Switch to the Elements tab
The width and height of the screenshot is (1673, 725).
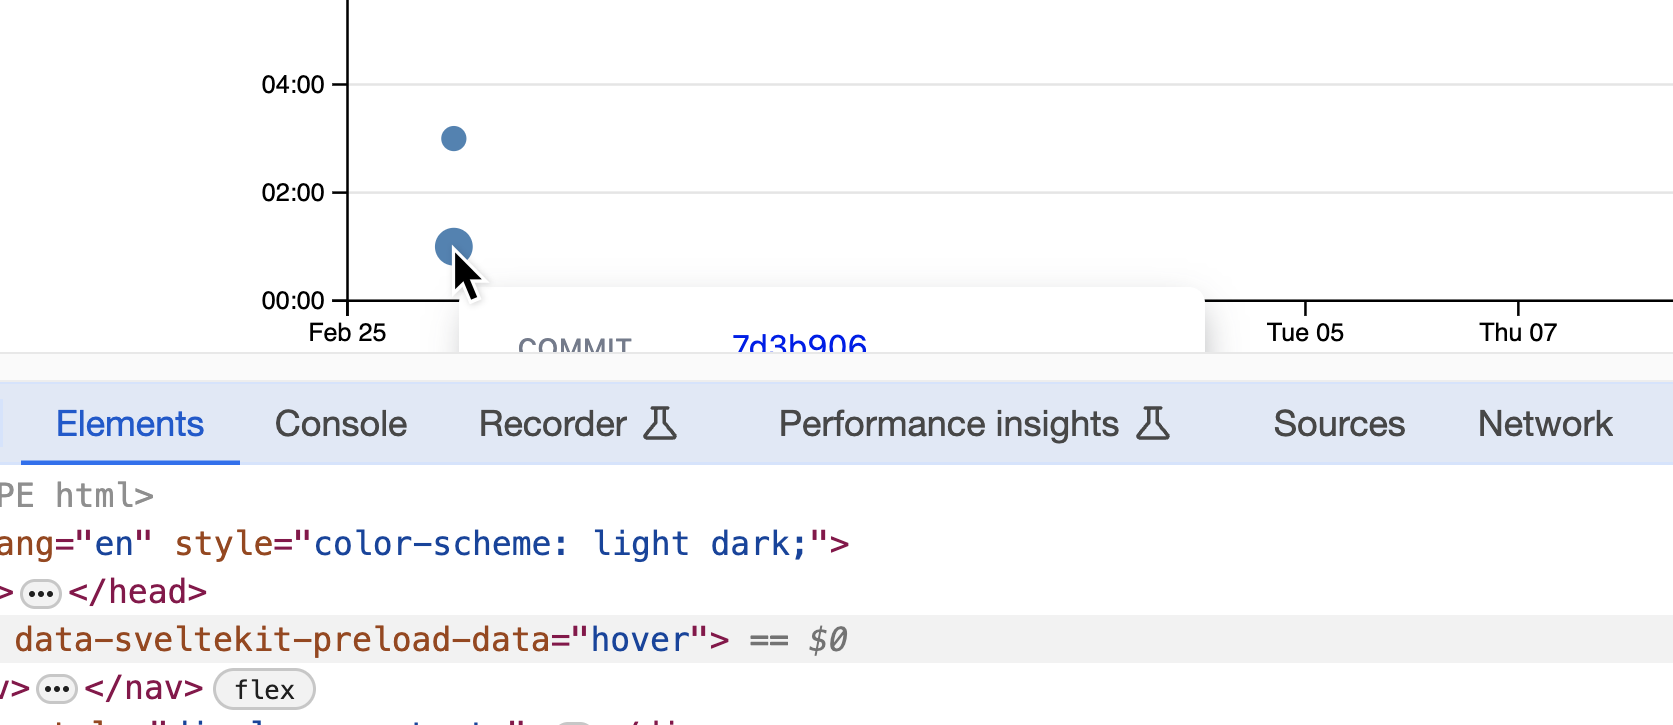coord(130,424)
